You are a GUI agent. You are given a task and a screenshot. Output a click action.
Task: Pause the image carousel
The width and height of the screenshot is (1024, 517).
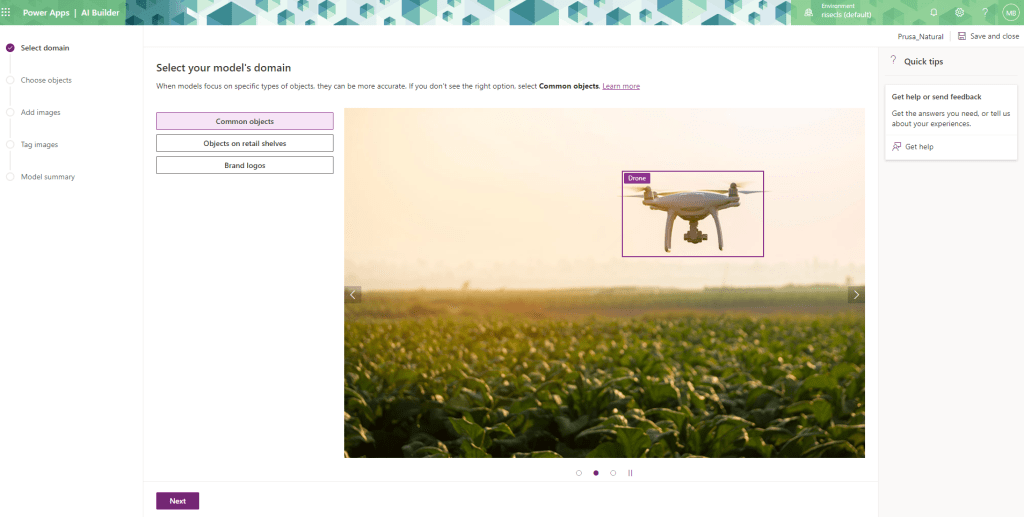point(630,473)
